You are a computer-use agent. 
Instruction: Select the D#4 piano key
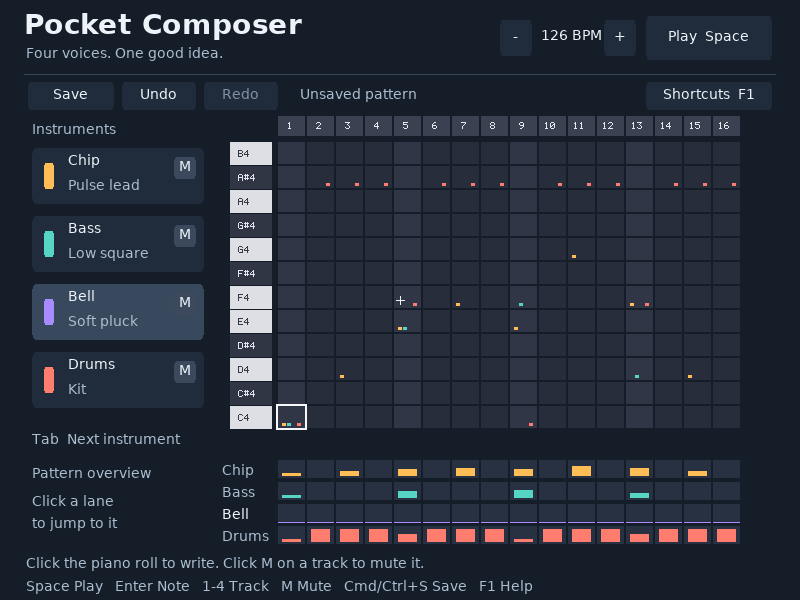(251, 345)
